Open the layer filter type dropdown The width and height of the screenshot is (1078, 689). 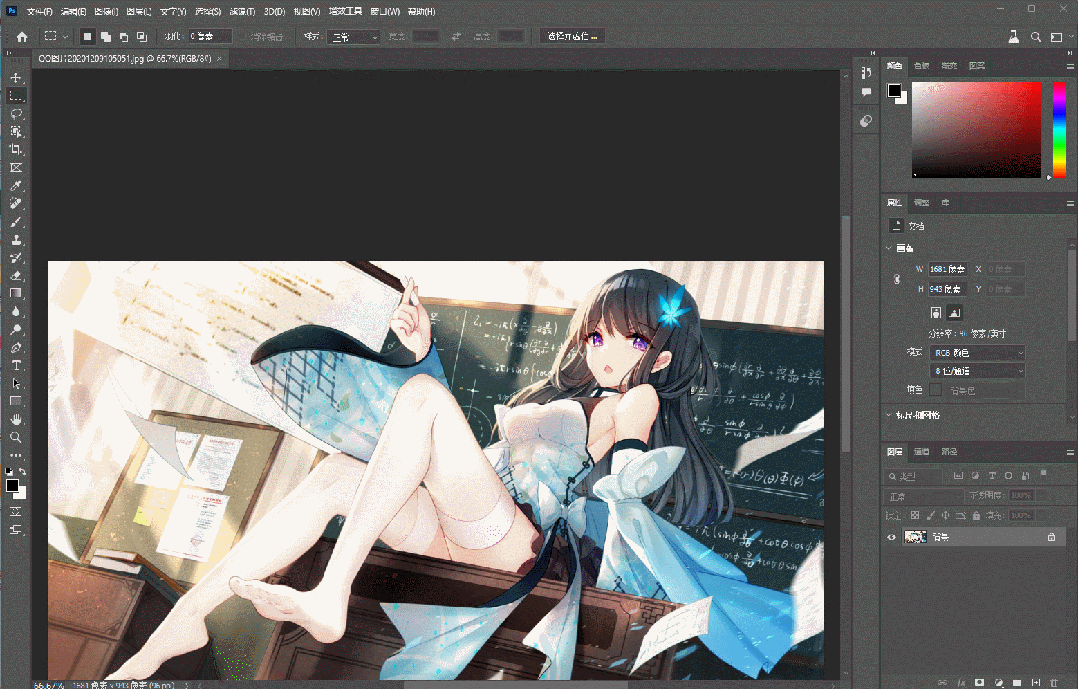pos(913,476)
